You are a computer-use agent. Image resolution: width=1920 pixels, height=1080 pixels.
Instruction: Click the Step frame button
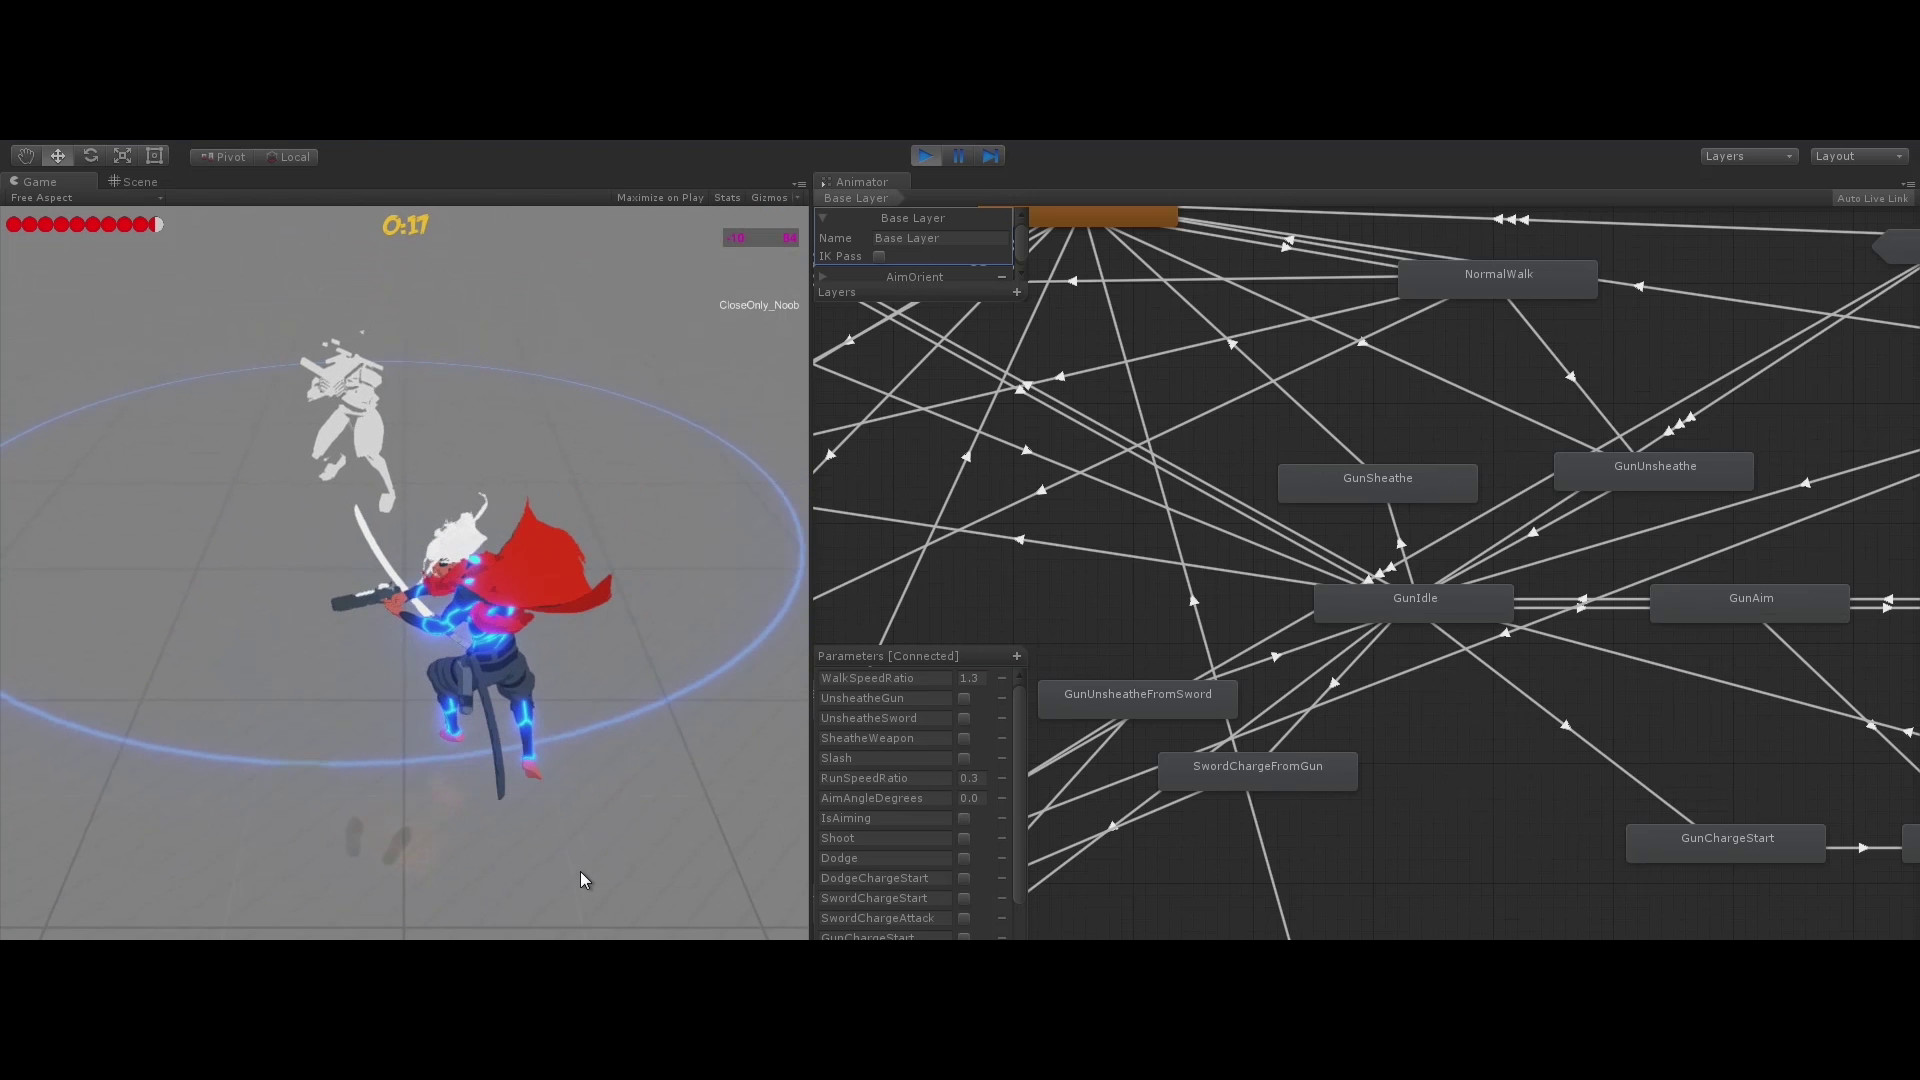pos(990,156)
